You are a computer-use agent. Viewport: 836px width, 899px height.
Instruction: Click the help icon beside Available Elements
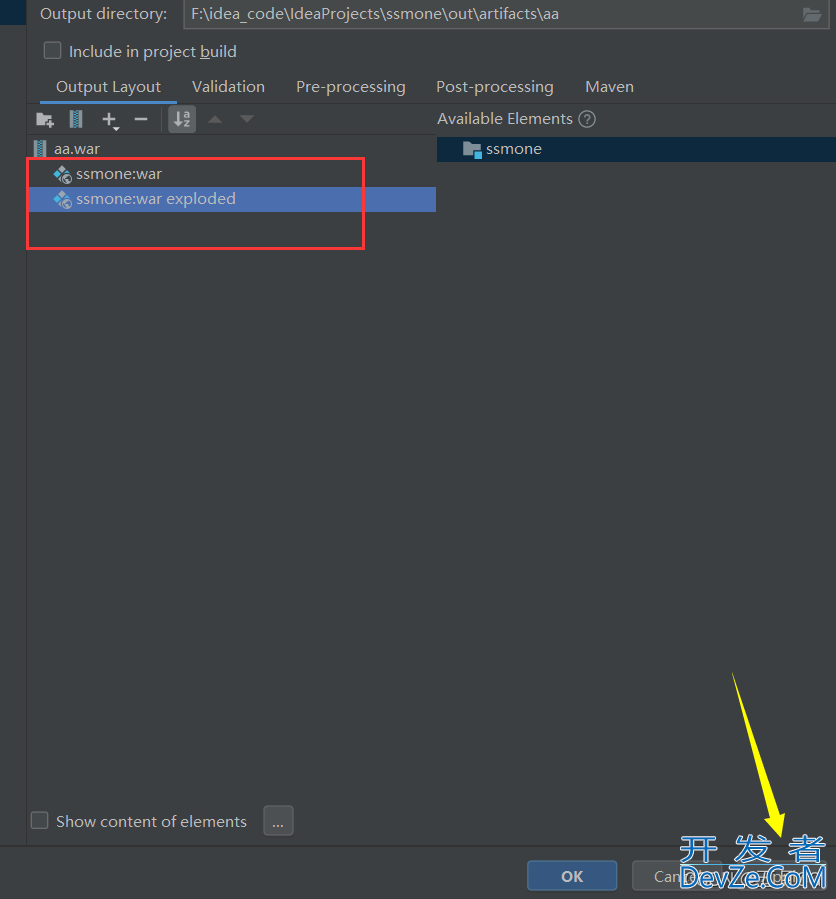pyautogui.click(x=587, y=119)
